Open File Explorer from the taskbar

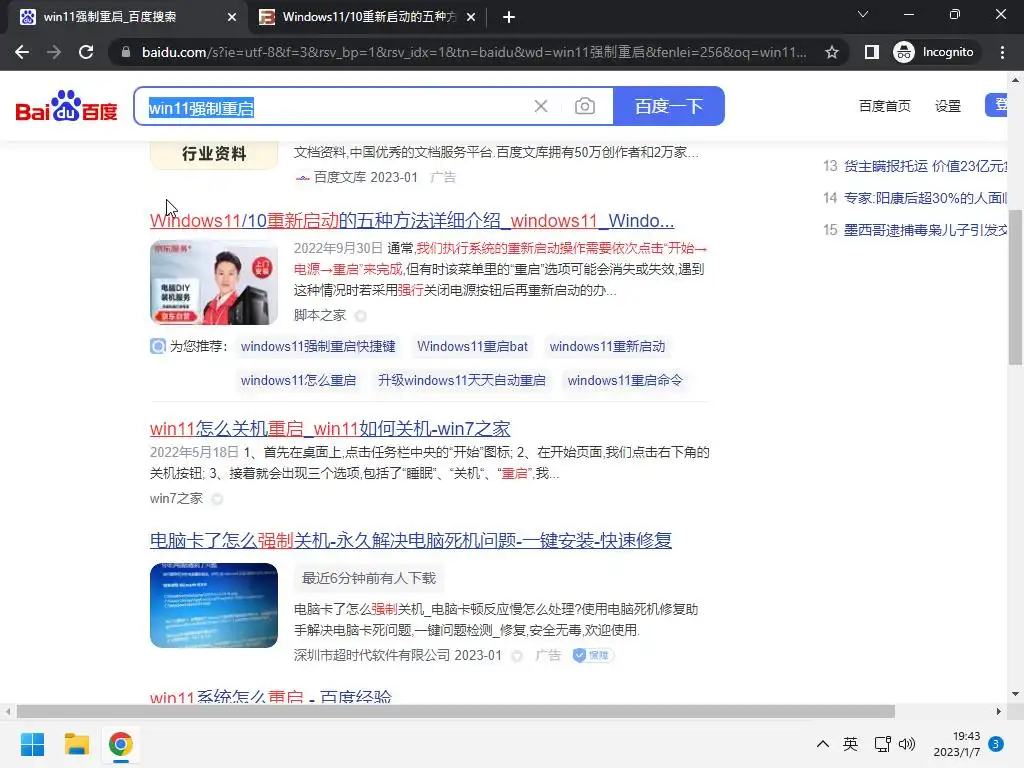pyautogui.click(x=76, y=744)
